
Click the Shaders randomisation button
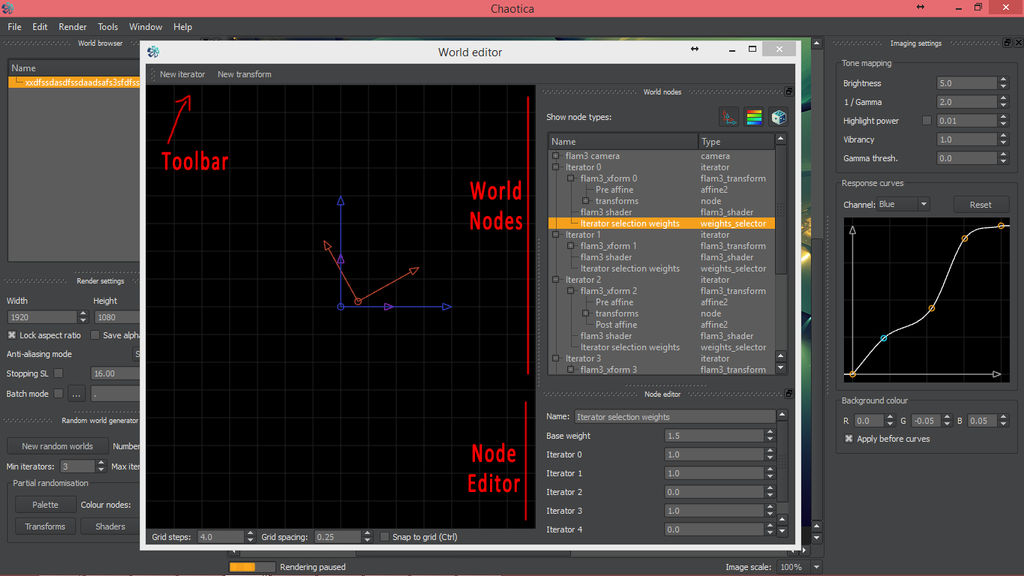[110, 526]
